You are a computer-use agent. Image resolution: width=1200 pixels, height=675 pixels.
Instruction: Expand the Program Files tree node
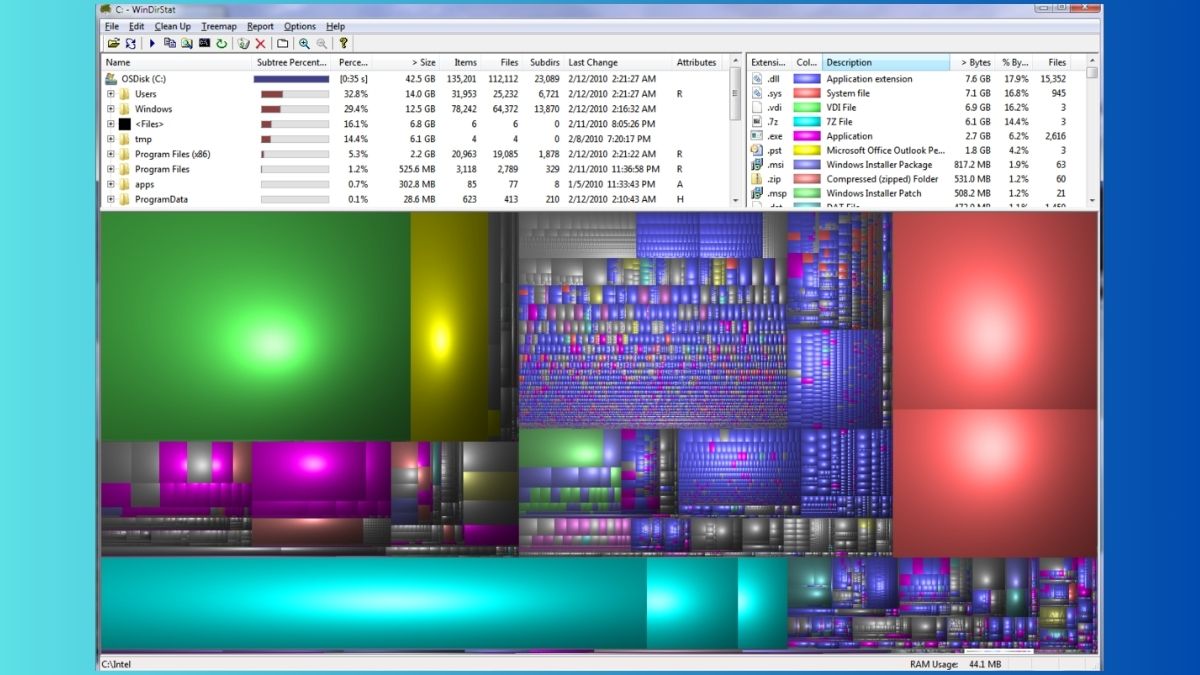pyautogui.click(x=111, y=169)
